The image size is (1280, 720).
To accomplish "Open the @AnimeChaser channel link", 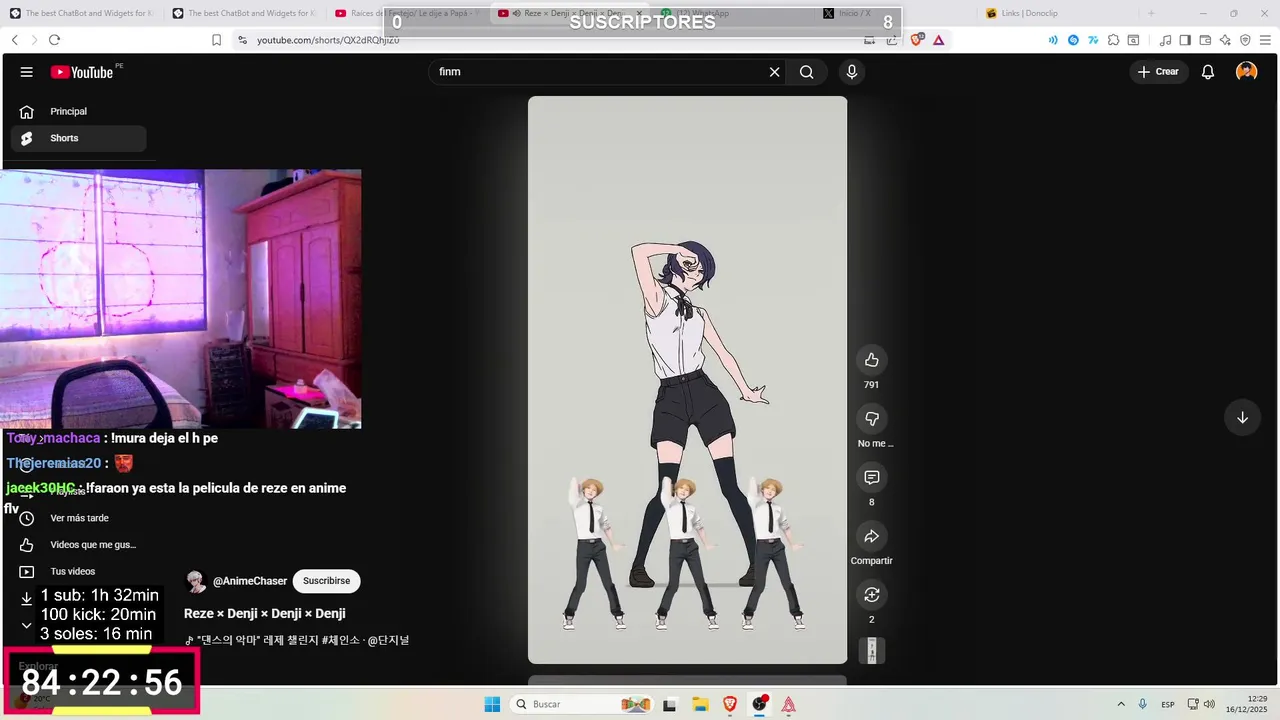I will 250,581.
